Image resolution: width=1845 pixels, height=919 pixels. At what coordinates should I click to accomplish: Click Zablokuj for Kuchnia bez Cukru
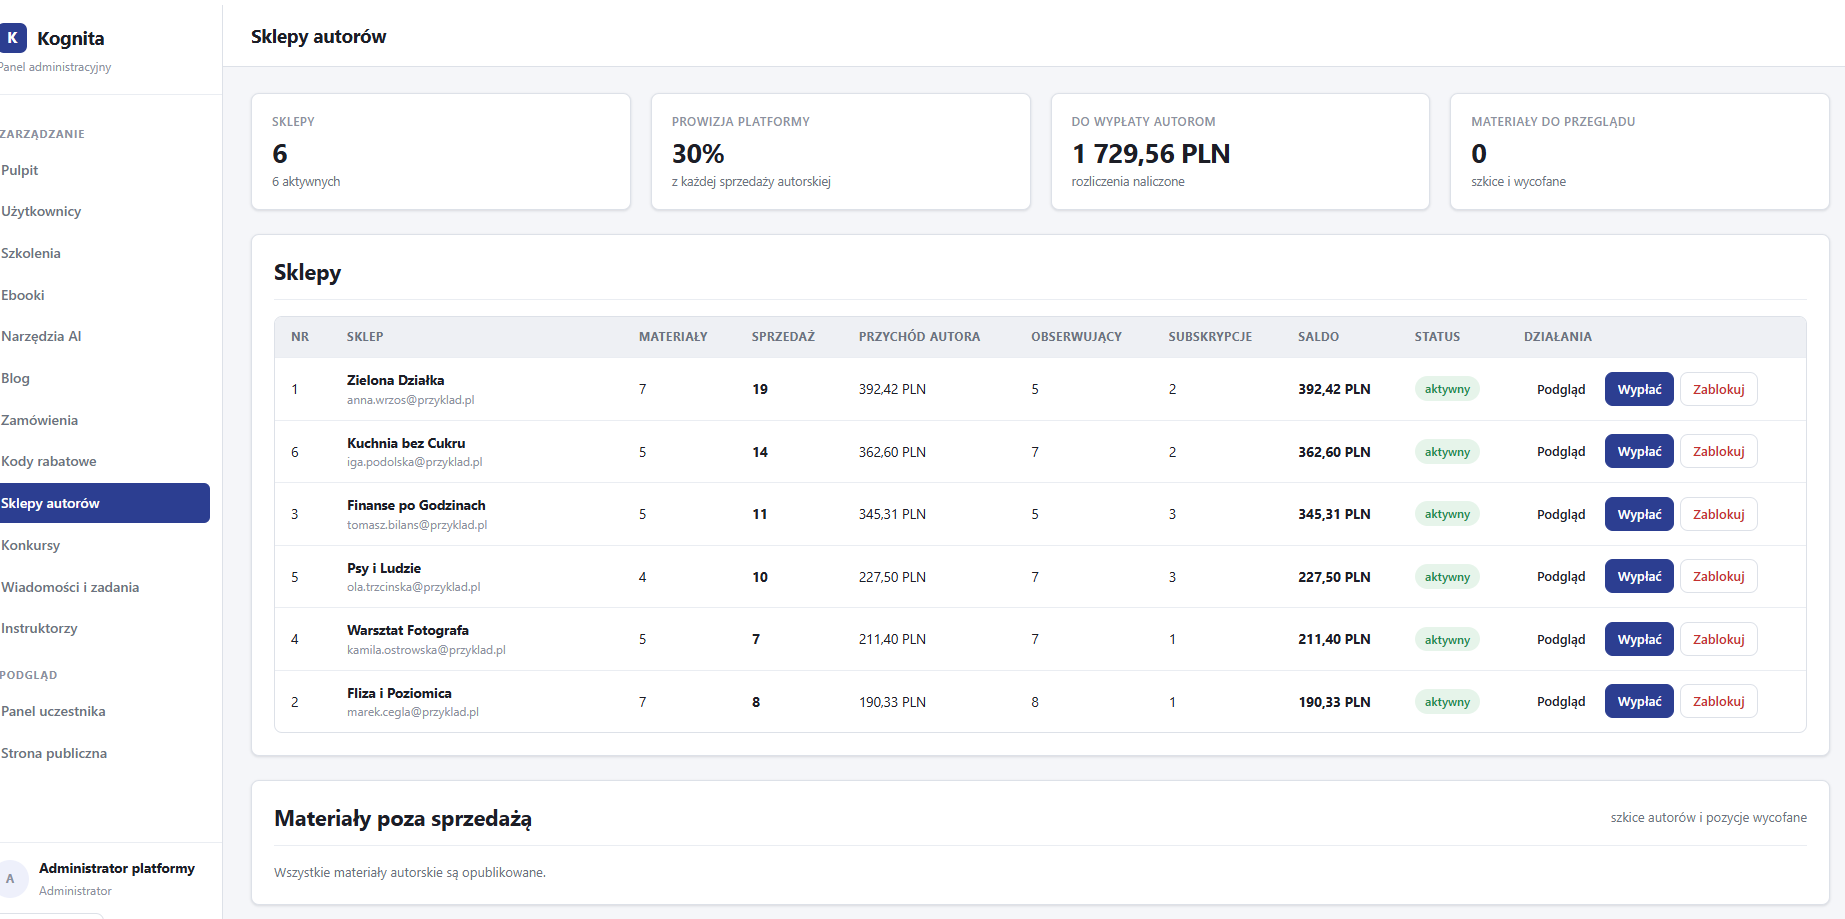point(1718,452)
